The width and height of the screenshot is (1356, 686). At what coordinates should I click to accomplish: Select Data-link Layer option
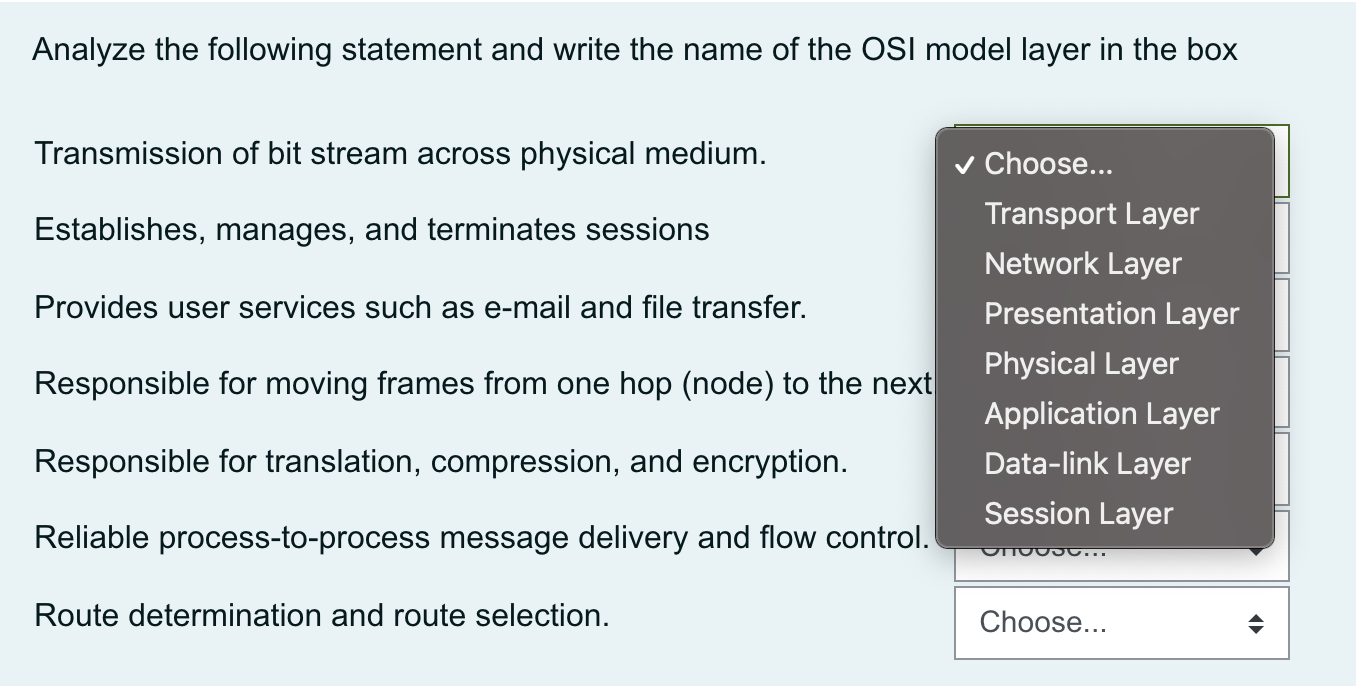coord(1087,463)
